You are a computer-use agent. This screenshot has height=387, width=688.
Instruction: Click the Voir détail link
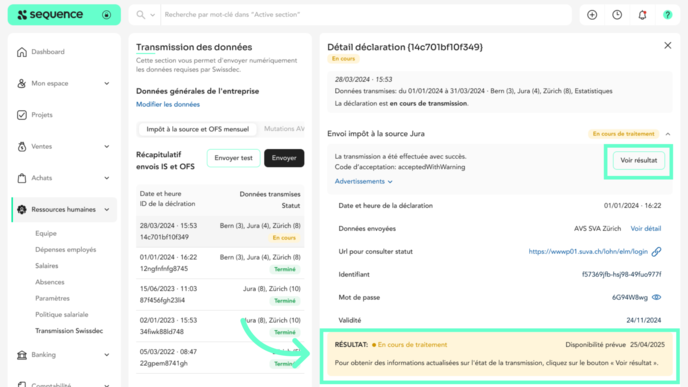(x=645, y=229)
